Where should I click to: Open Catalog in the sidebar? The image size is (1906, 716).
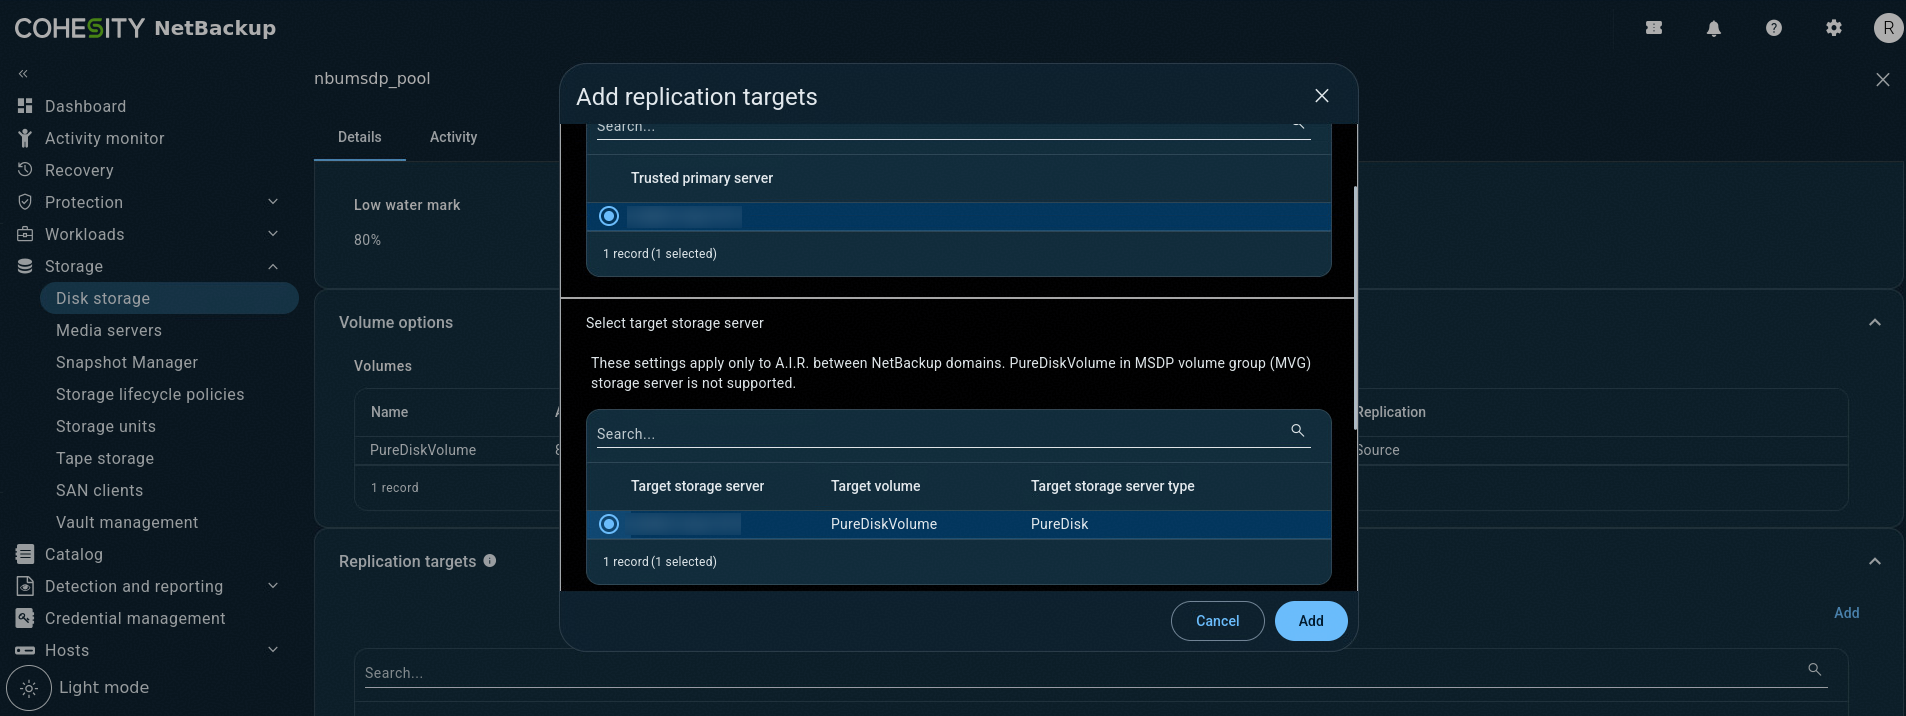tap(74, 554)
